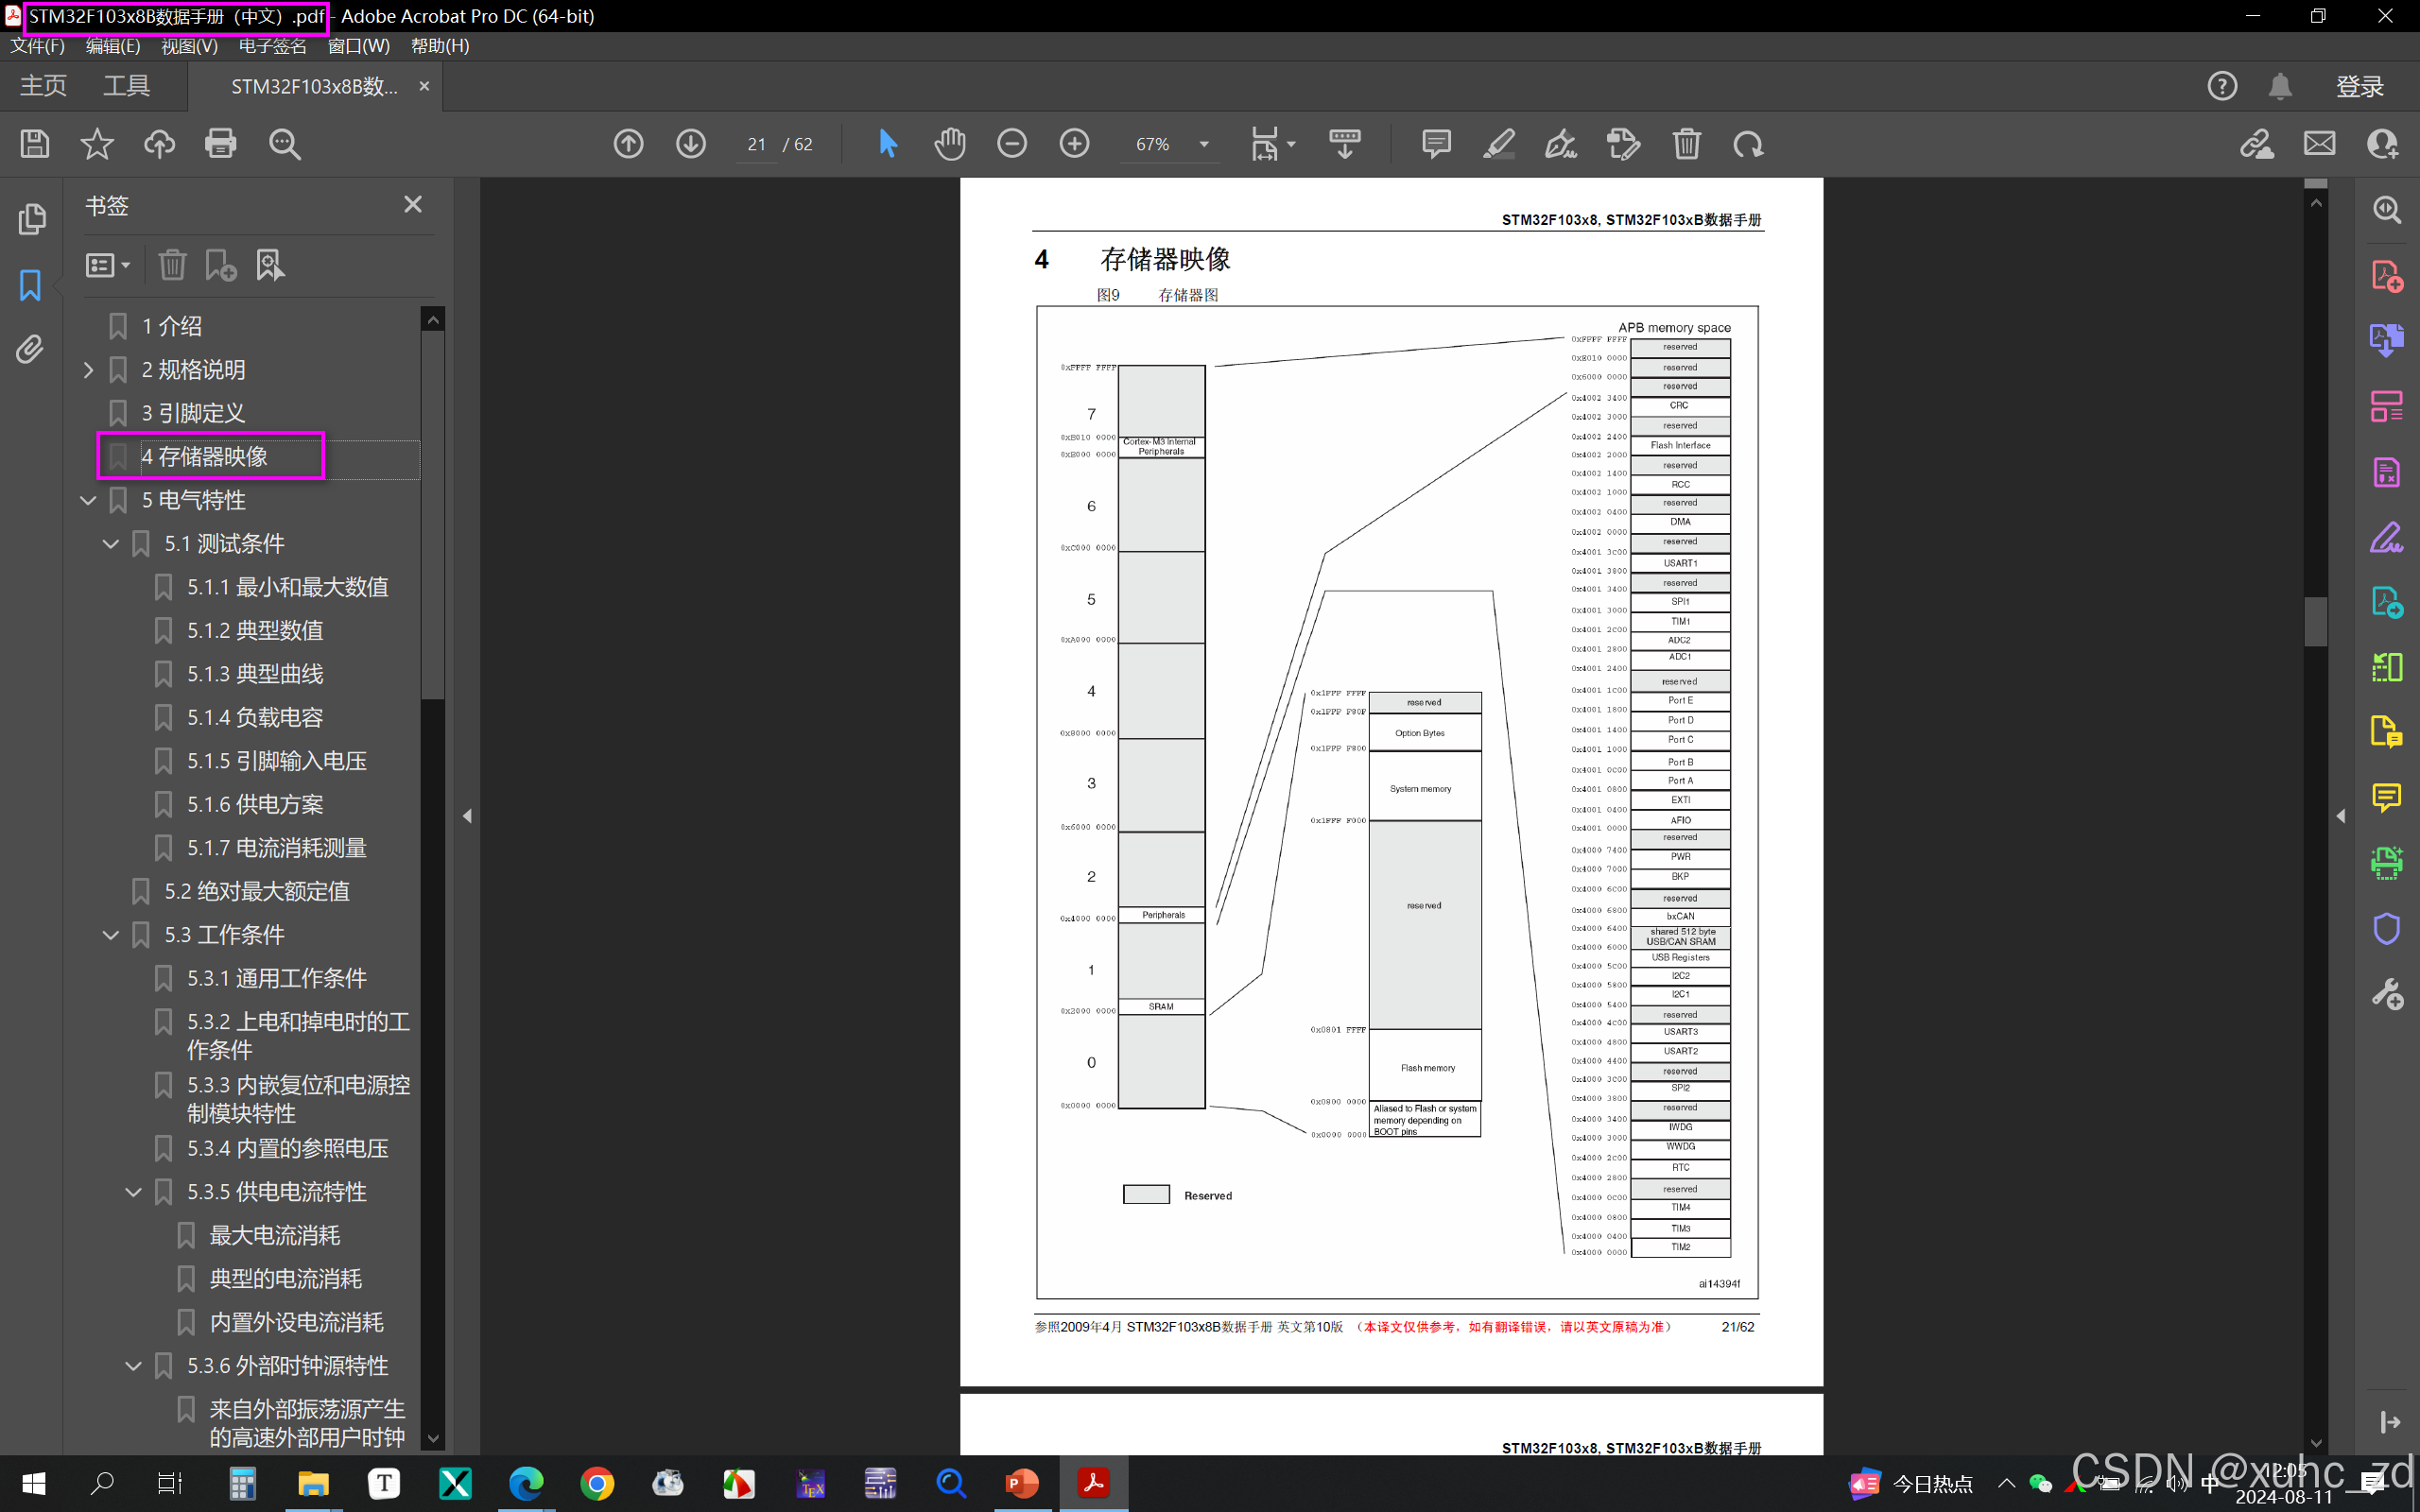The image size is (2420, 1512).
Task: Open the 编辑(E) menu
Action: click(x=112, y=46)
